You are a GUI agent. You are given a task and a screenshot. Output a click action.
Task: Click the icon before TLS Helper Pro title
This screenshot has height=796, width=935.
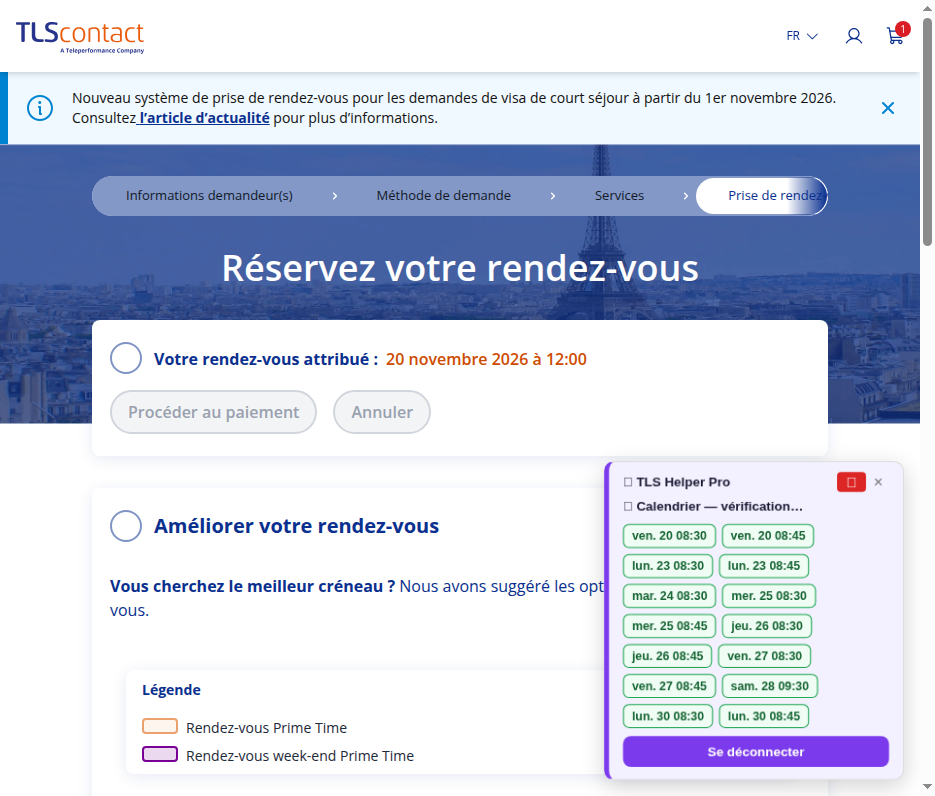tap(628, 482)
